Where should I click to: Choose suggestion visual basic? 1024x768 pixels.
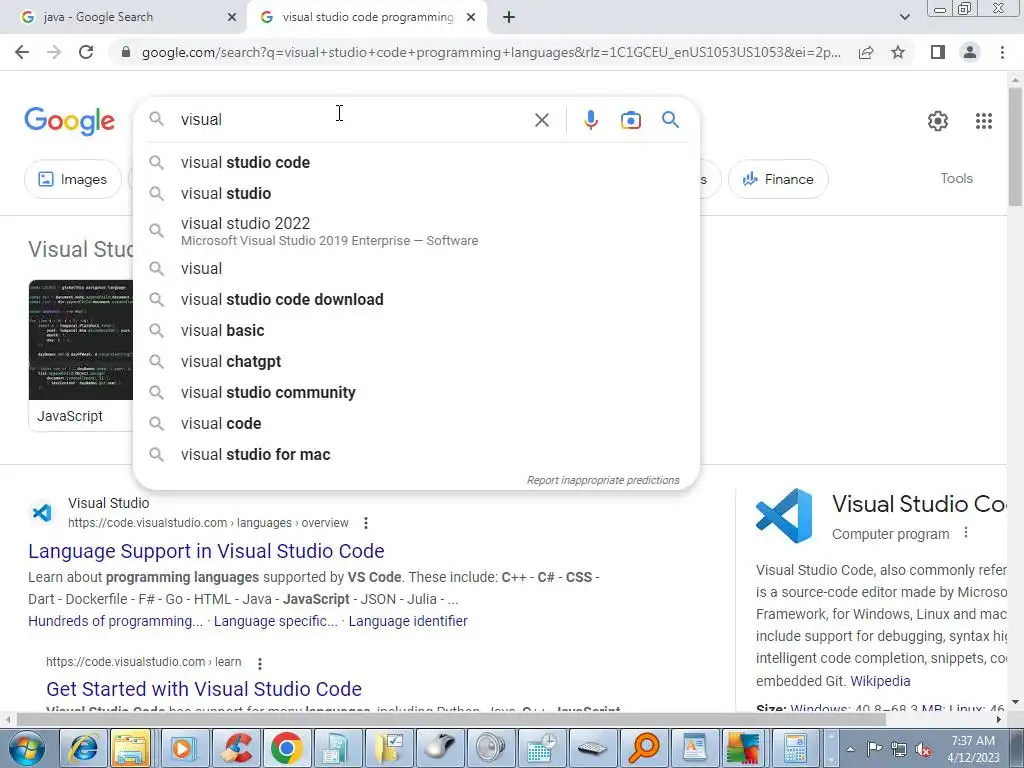coord(417,330)
